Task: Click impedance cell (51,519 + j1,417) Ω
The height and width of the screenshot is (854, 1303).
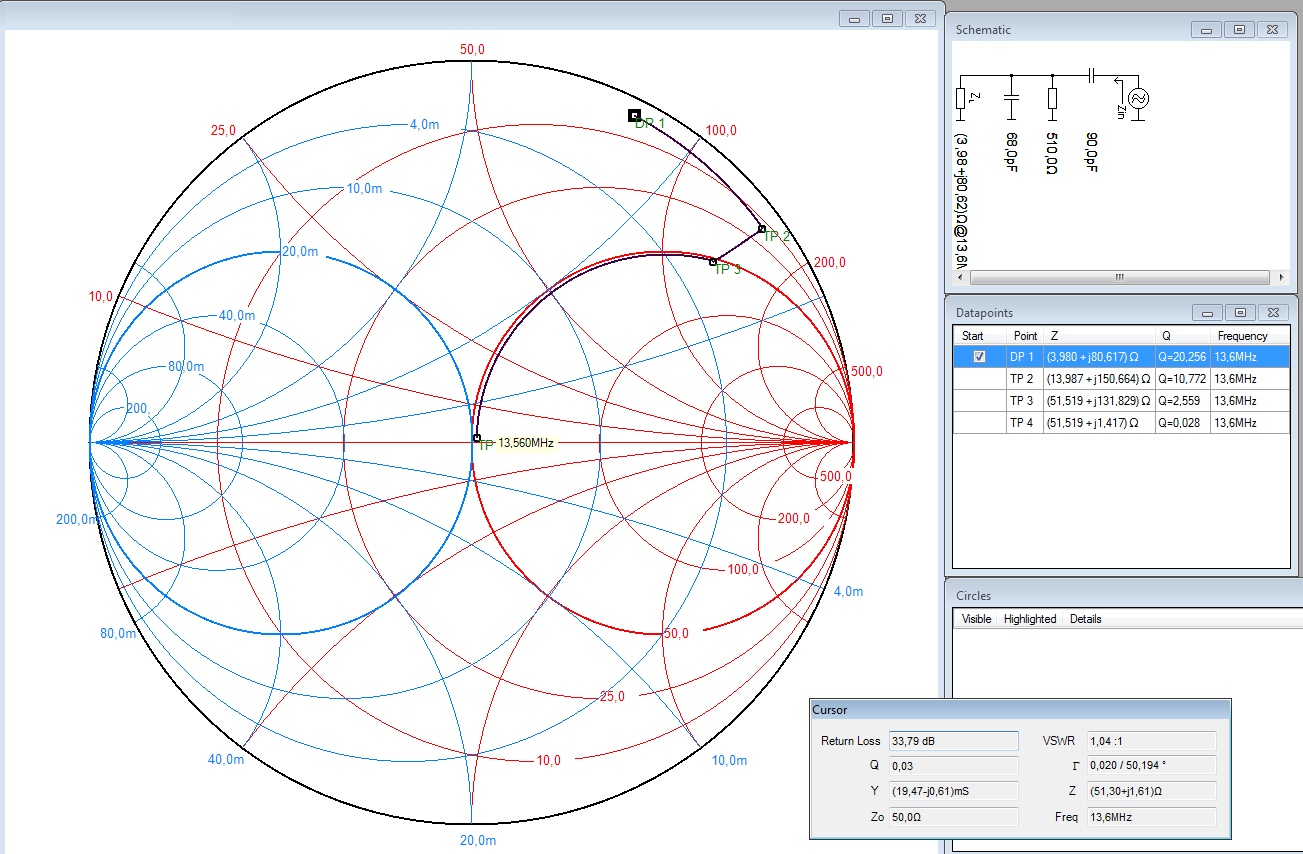Action: (1099, 423)
